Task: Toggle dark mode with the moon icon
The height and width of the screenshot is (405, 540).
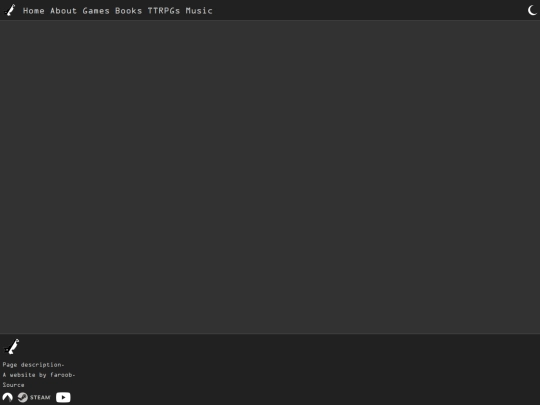Action: 532,10
